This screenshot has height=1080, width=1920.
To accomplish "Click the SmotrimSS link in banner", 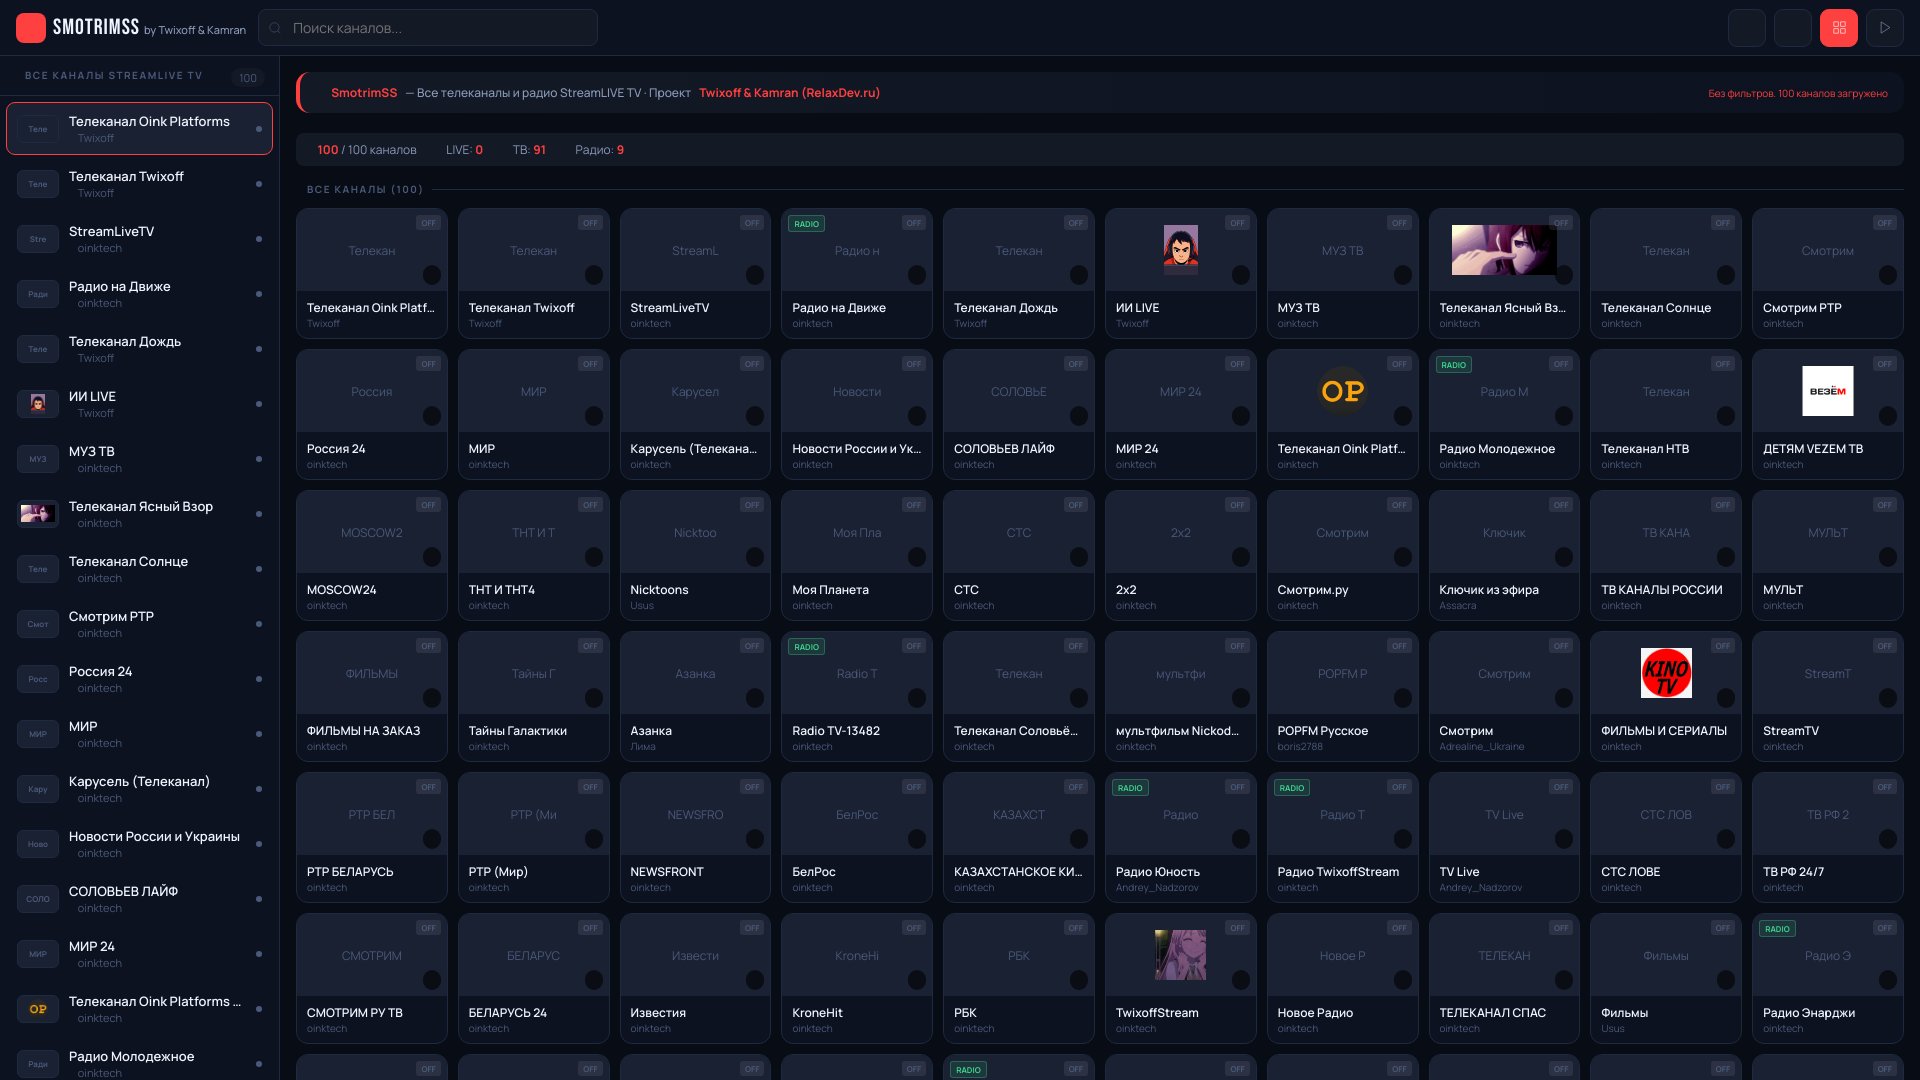I will pos(364,93).
